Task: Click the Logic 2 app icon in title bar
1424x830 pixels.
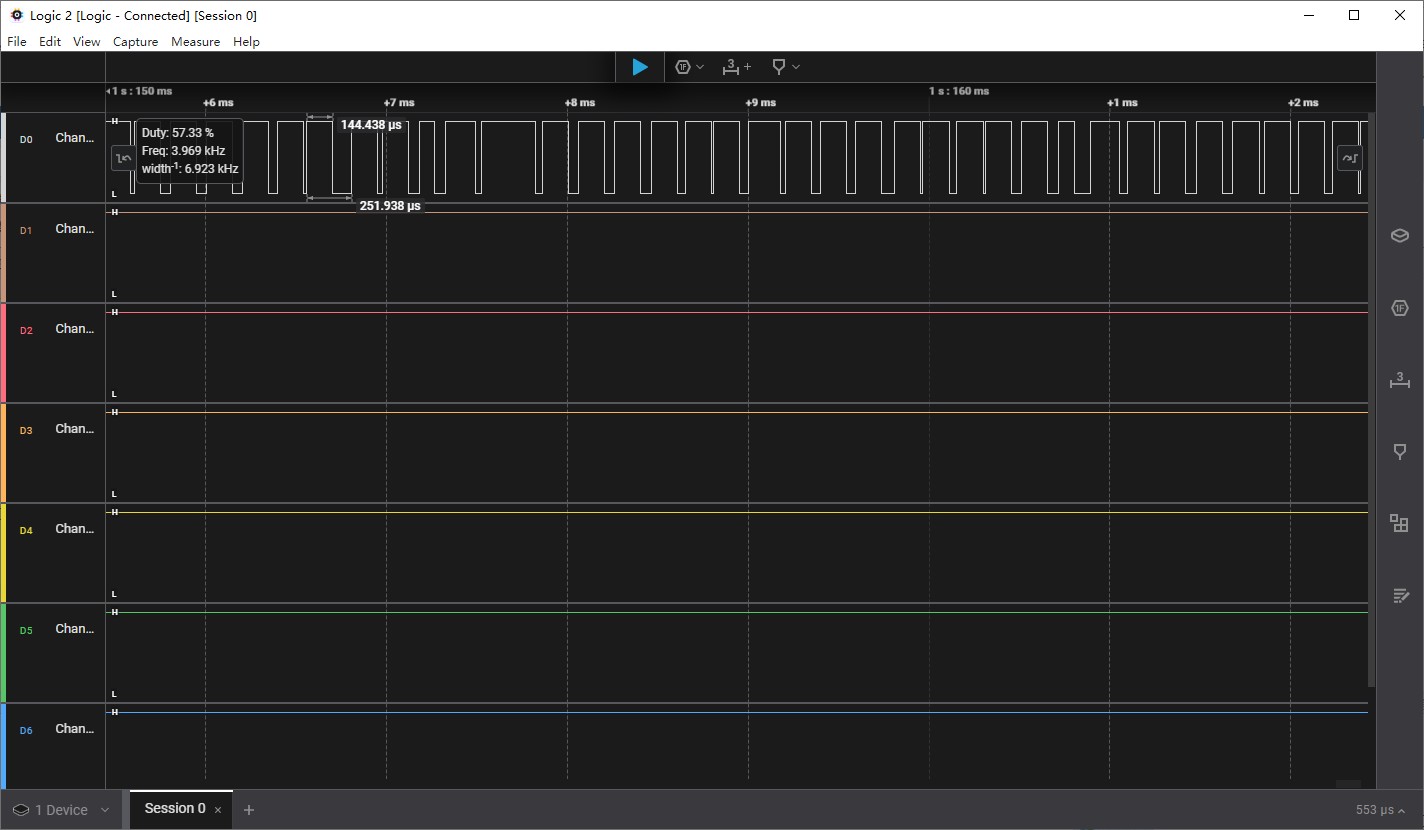Action: point(16,15)
